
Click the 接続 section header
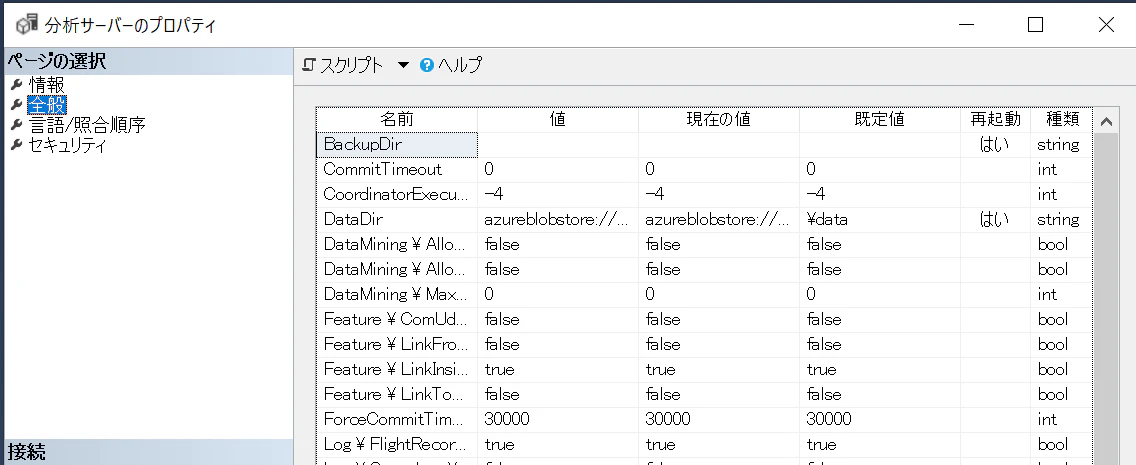(147, 452)
